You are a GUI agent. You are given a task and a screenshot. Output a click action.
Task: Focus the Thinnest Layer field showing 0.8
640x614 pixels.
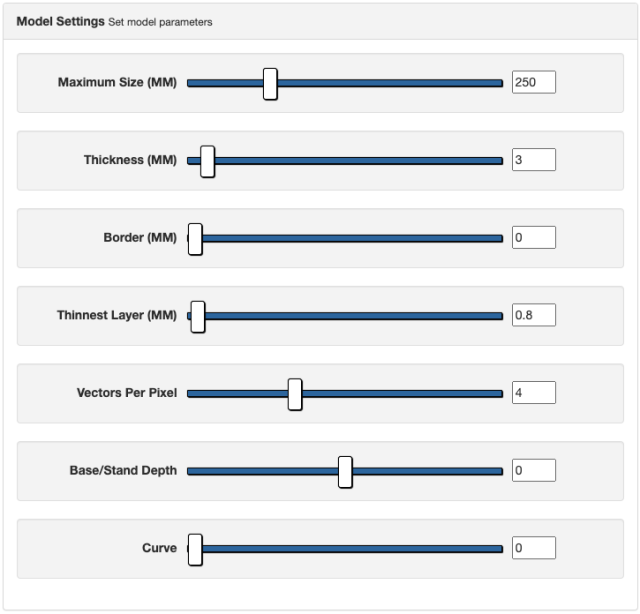pyautogui.click(x=533, y=316)
